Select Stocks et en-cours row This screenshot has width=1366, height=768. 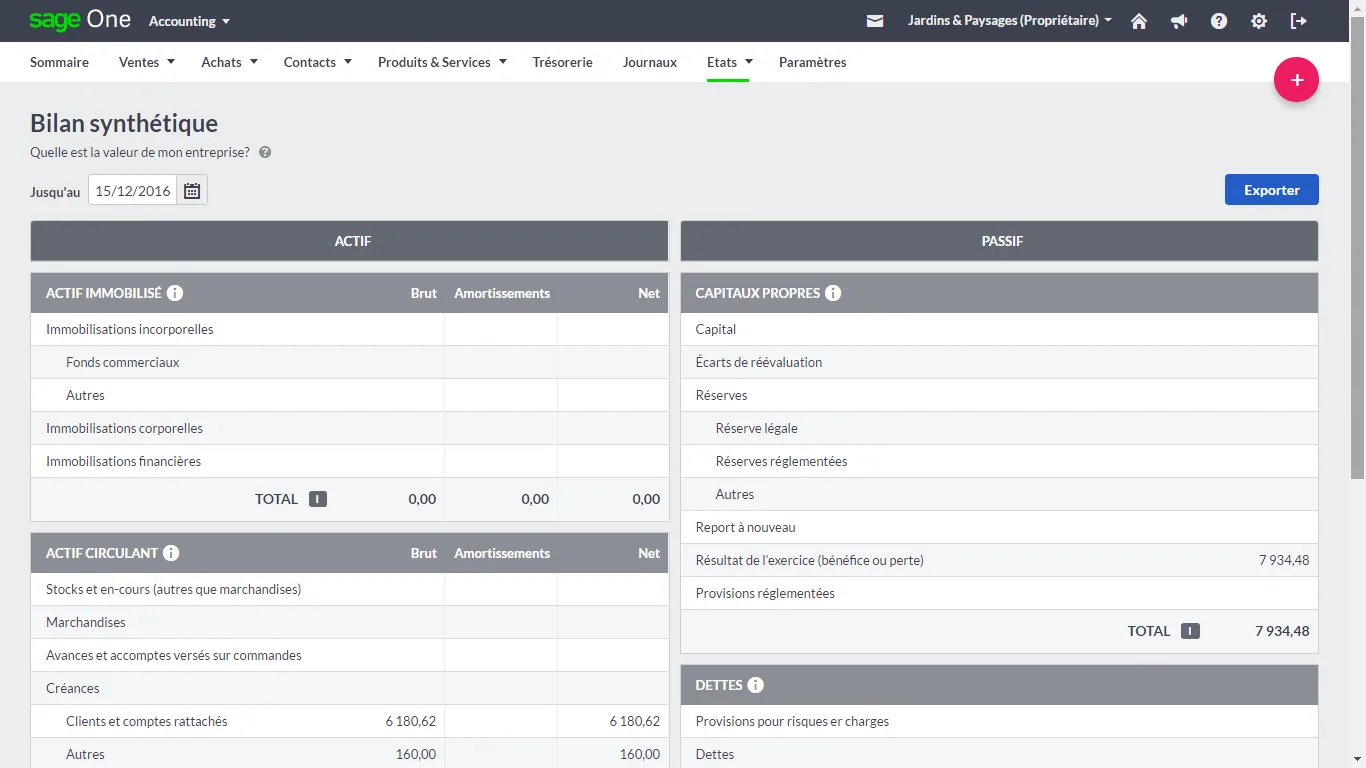(349, 589)
